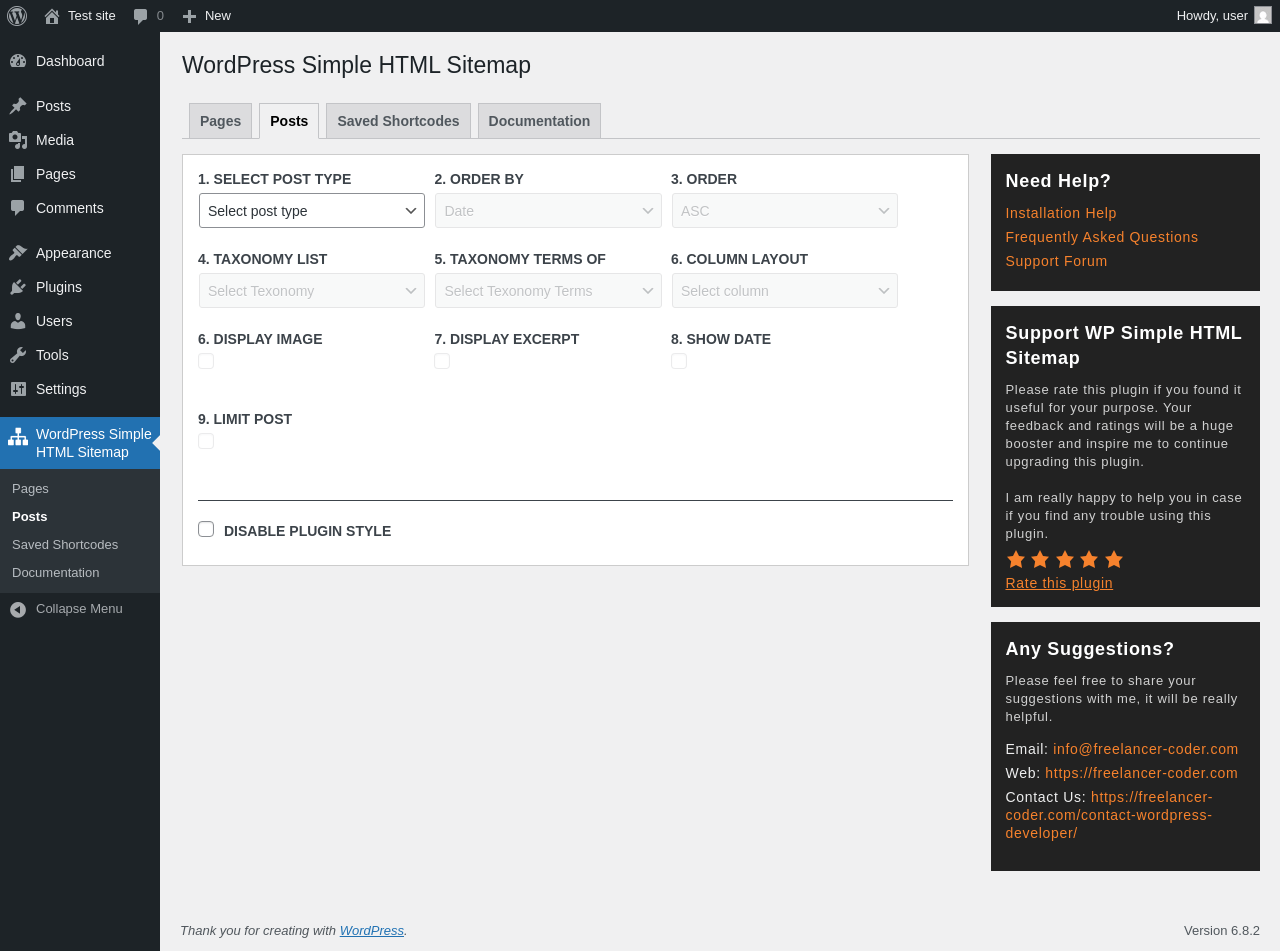Click the fifth rating star
This screenshot has width=1280, height=951.
click(1114, 559)
